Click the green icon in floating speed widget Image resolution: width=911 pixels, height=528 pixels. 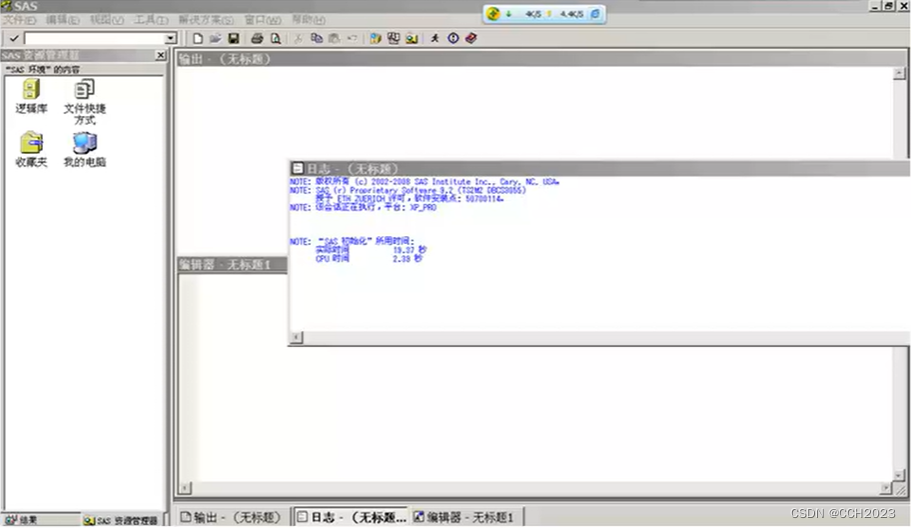pyautogui.click(x=493, y=14)
